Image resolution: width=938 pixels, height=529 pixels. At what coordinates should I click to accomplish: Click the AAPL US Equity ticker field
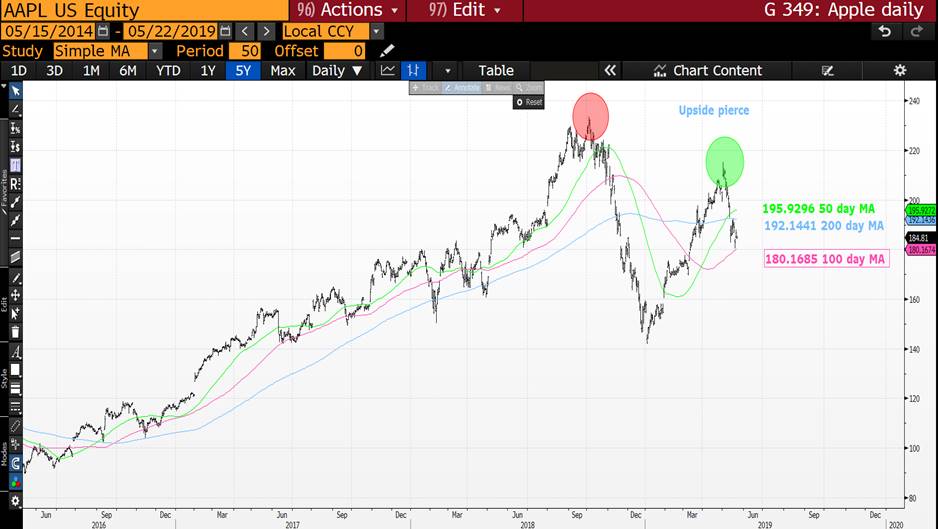tap(144, 10)
